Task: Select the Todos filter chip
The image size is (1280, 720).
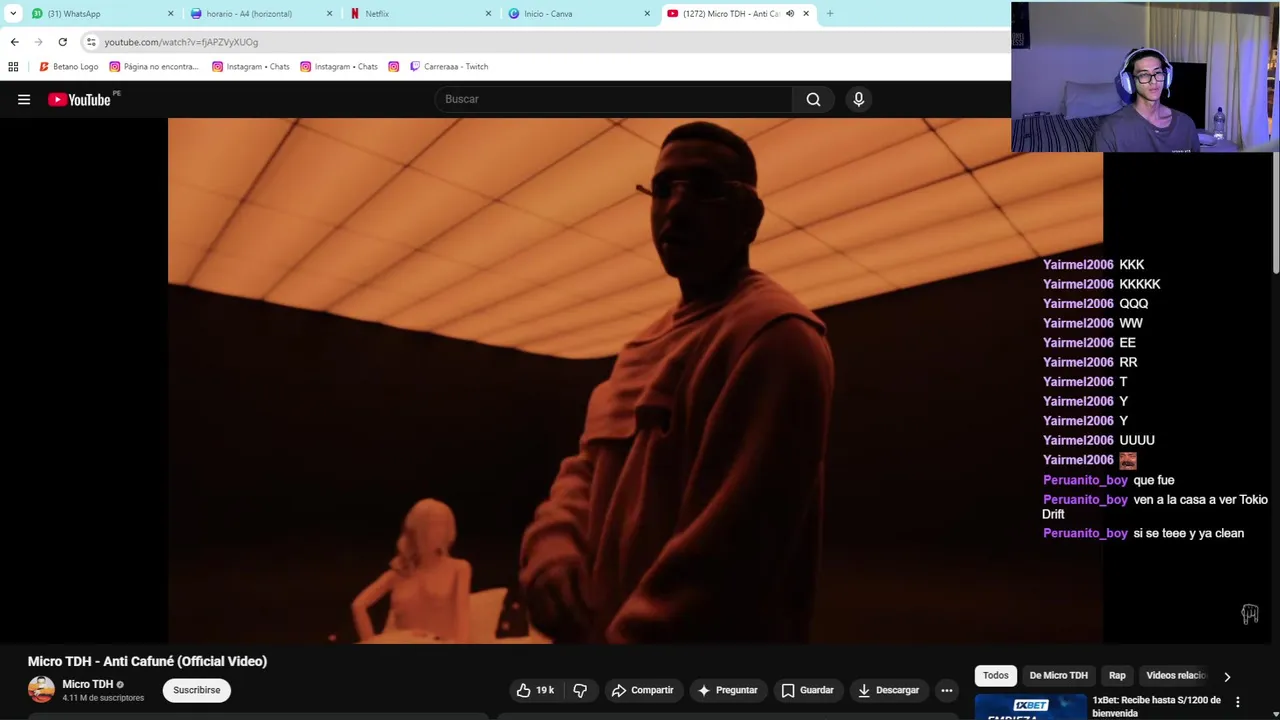Action: 996,675
